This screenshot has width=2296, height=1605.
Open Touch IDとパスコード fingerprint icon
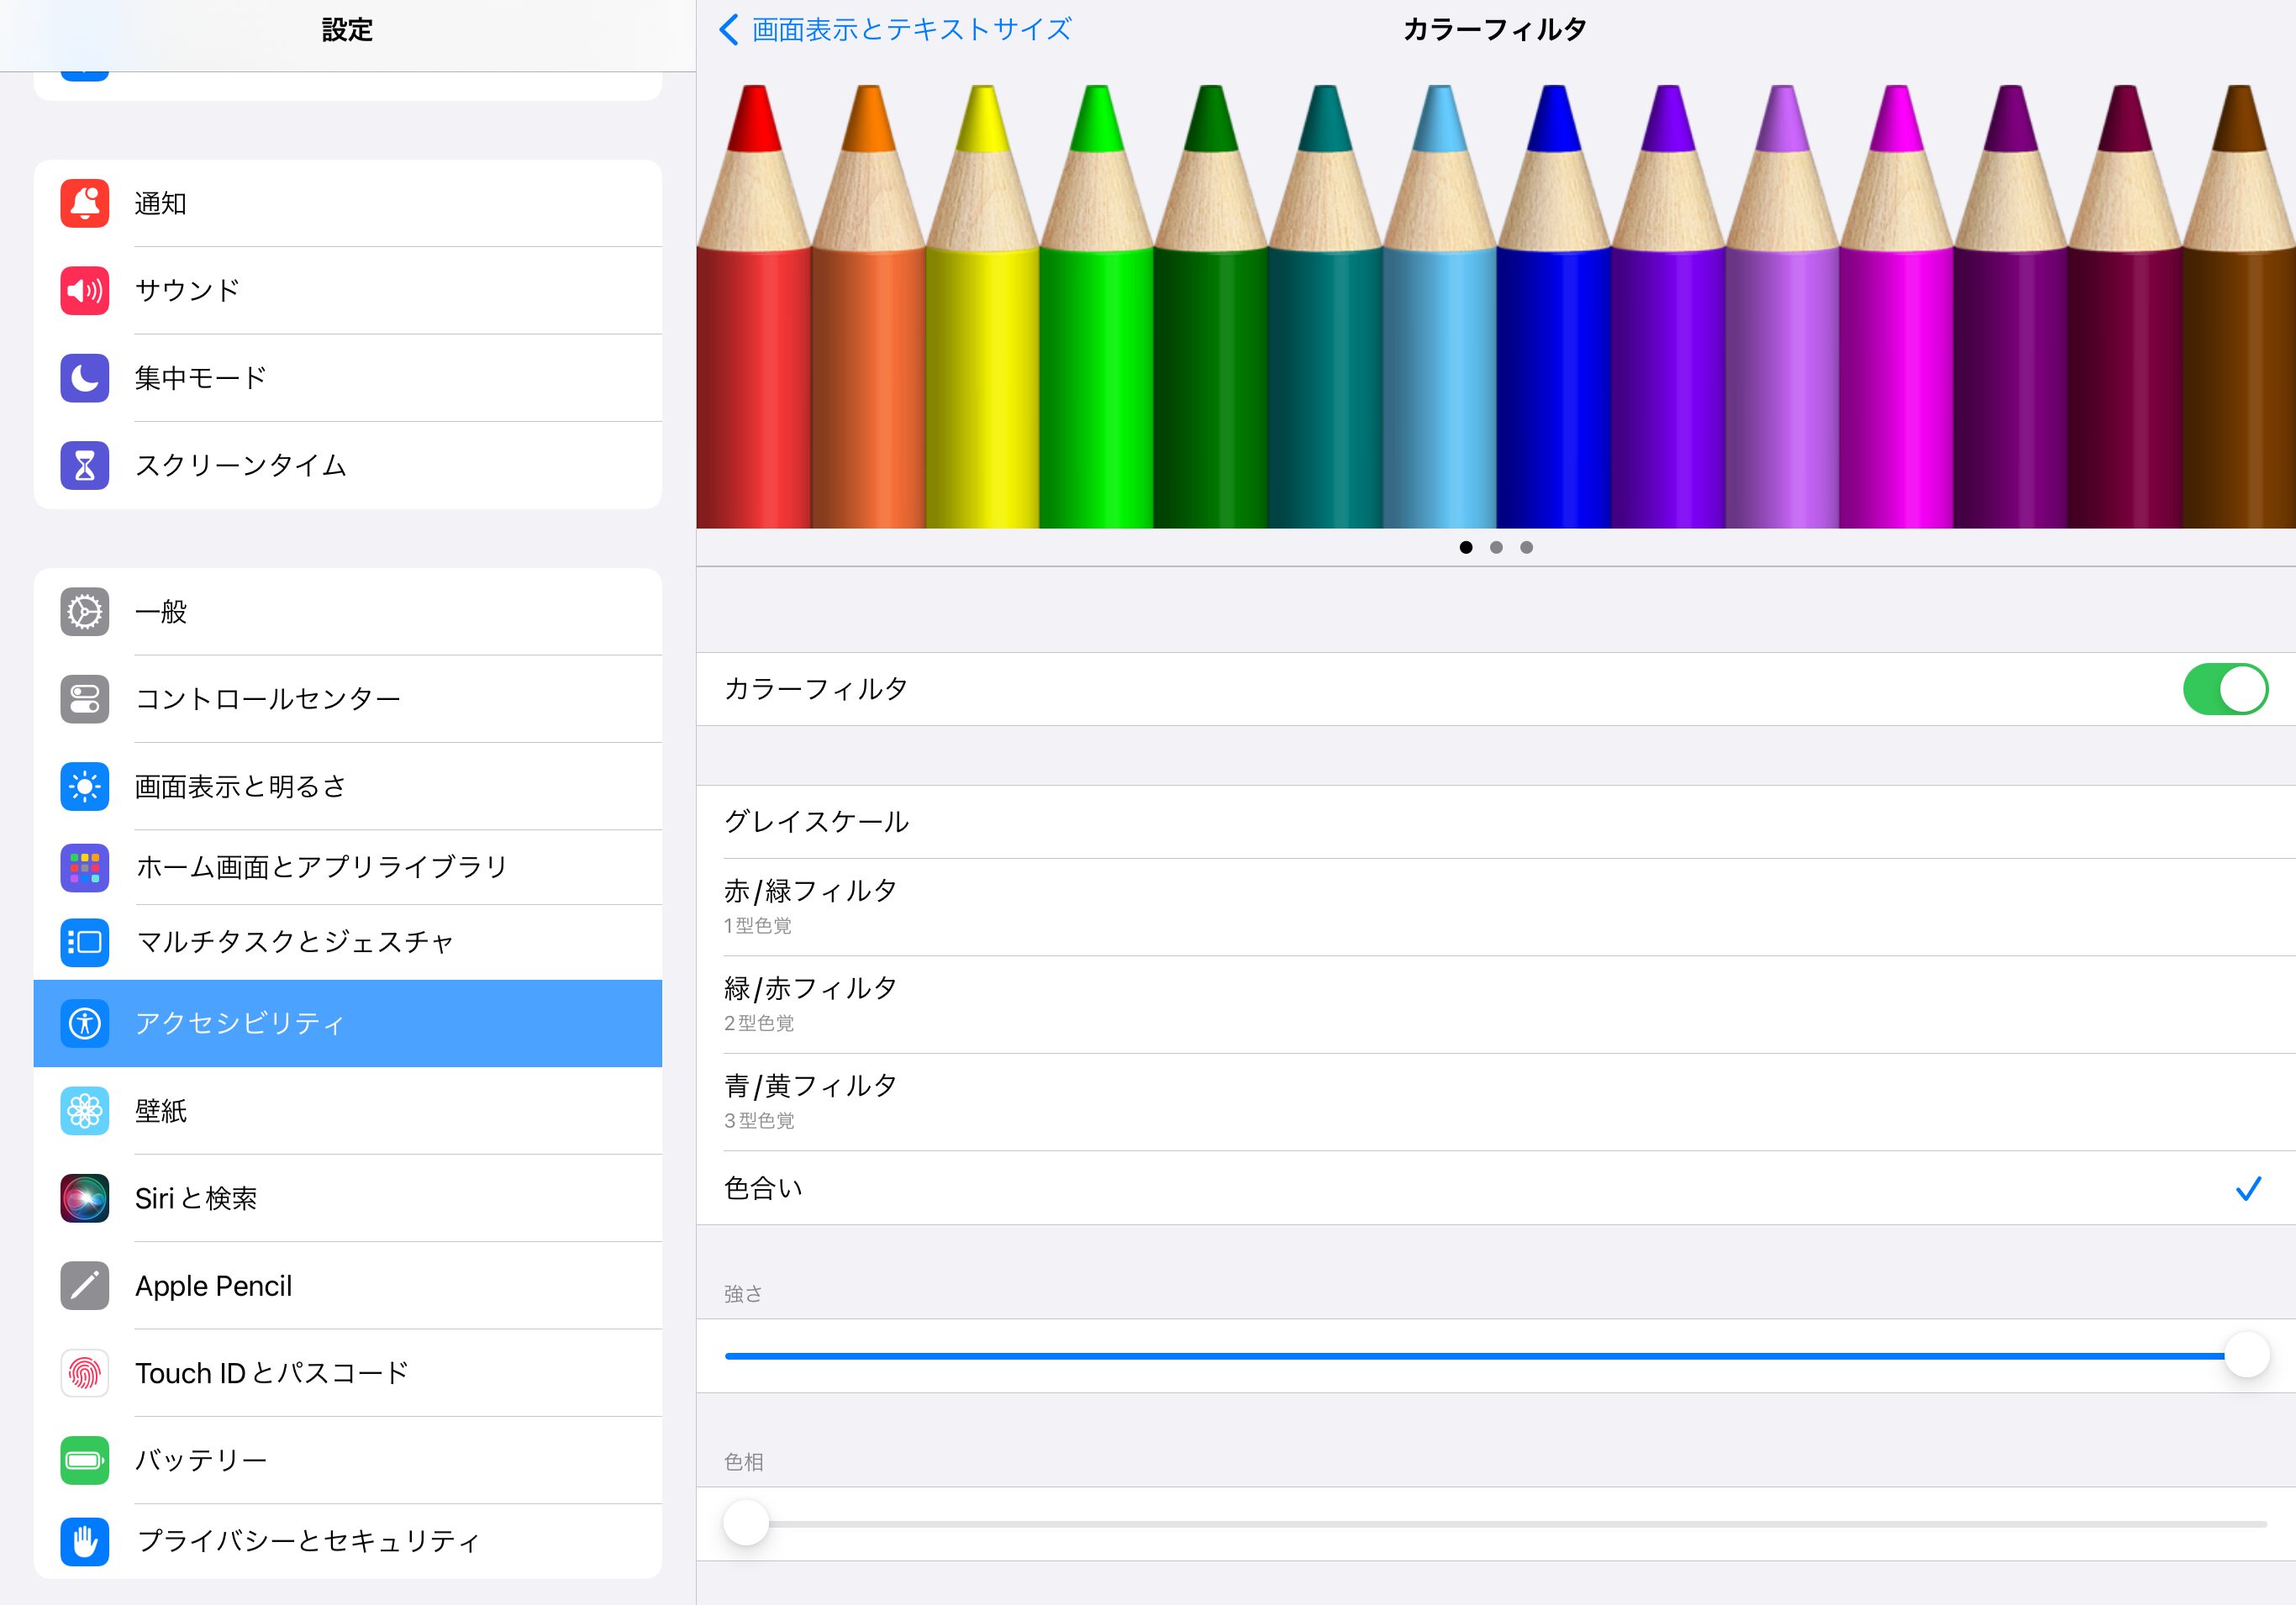tap(85, 1373)
